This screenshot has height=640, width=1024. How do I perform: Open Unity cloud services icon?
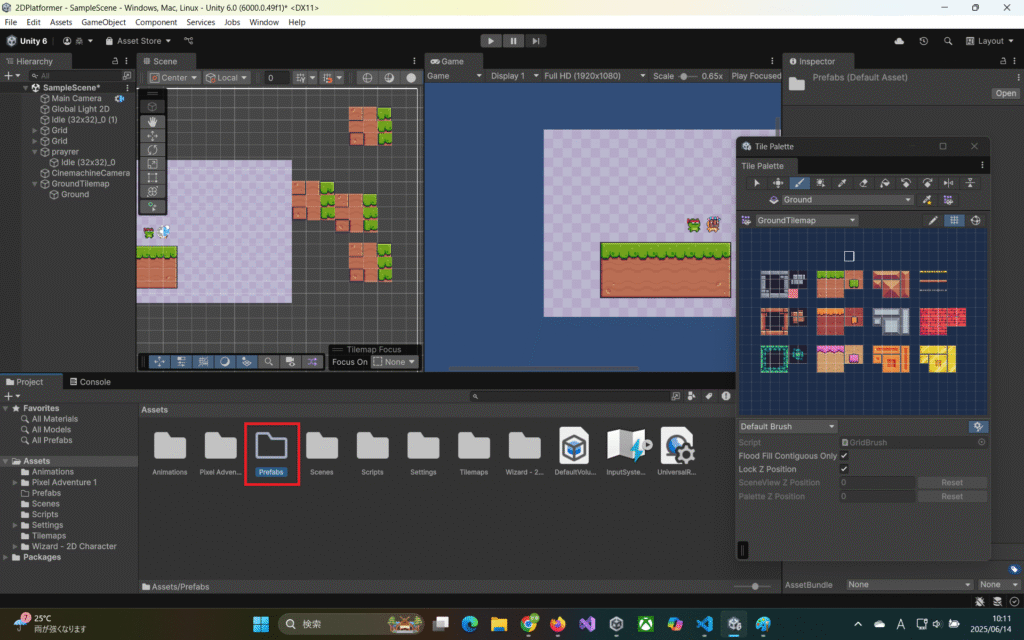click(x=899, y=40)
